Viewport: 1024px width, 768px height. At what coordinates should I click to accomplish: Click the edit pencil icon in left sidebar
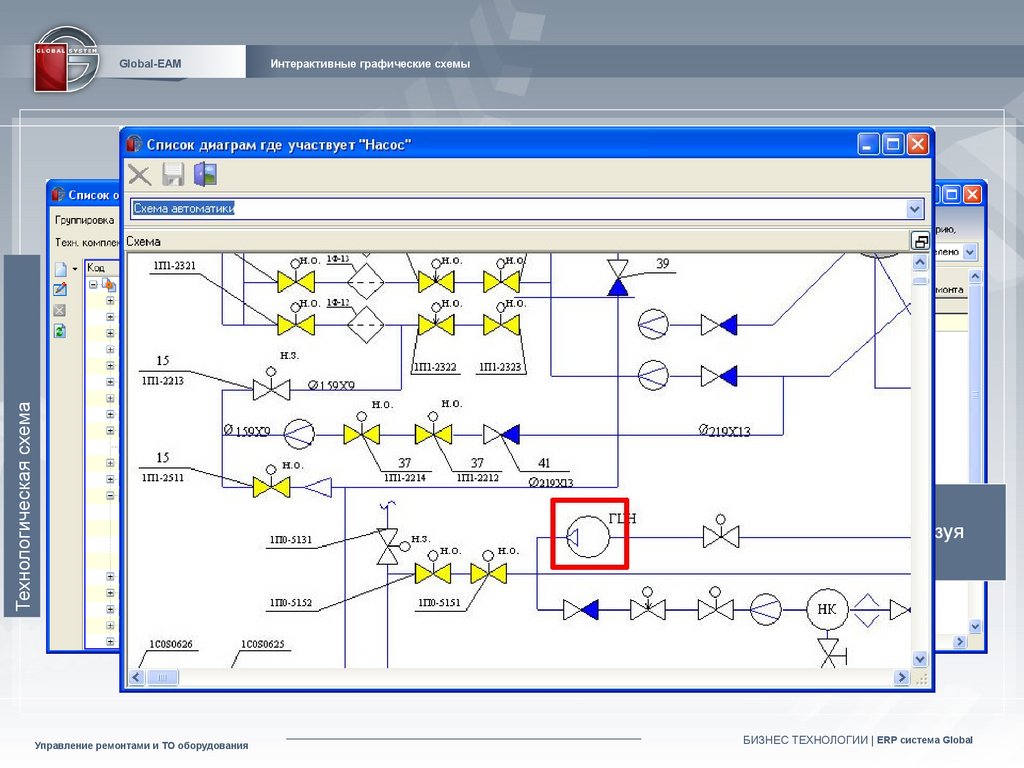click(60, 289)
